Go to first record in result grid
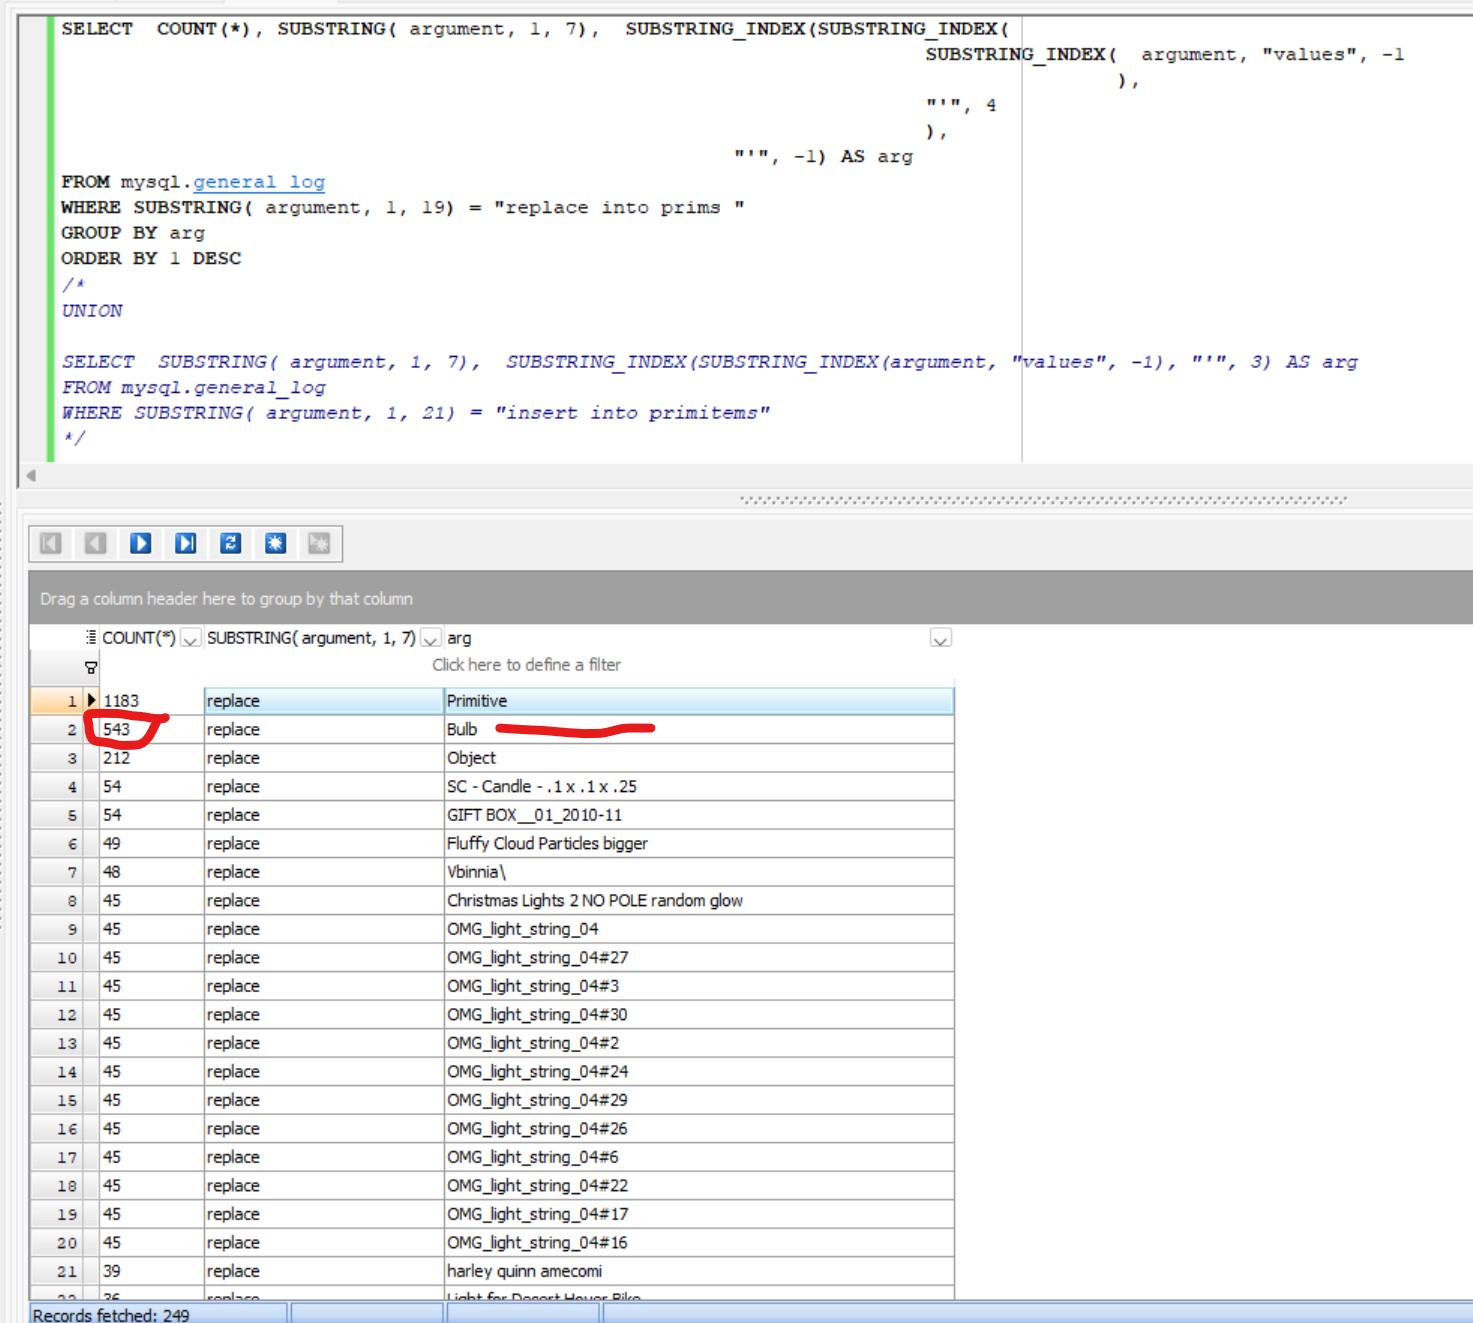This screenshot has height=1323, width=1473. pyautogui.click(x=50, y=543)
